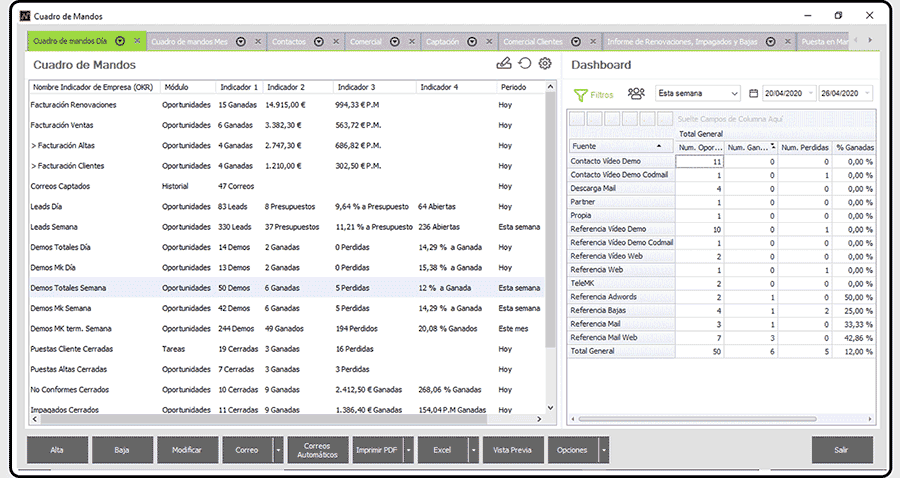Close the Comercial tab
The width and height of the screenshot is (900, 478).
(x=412, y=41)
